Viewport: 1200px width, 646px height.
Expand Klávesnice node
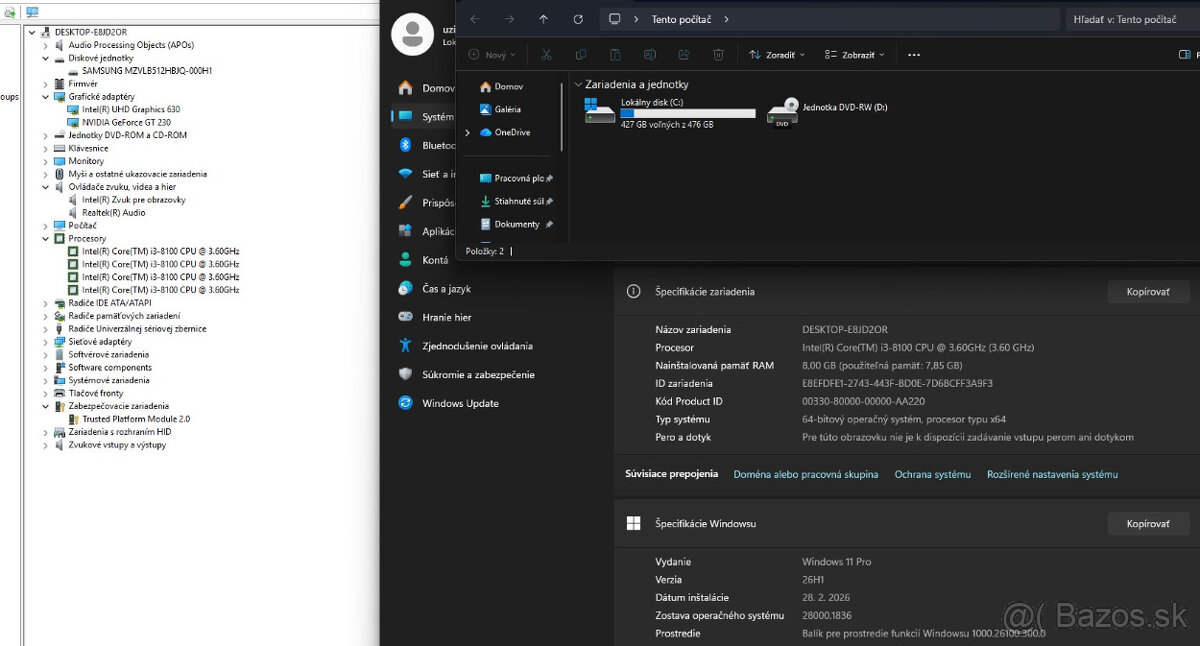(45, 148)
